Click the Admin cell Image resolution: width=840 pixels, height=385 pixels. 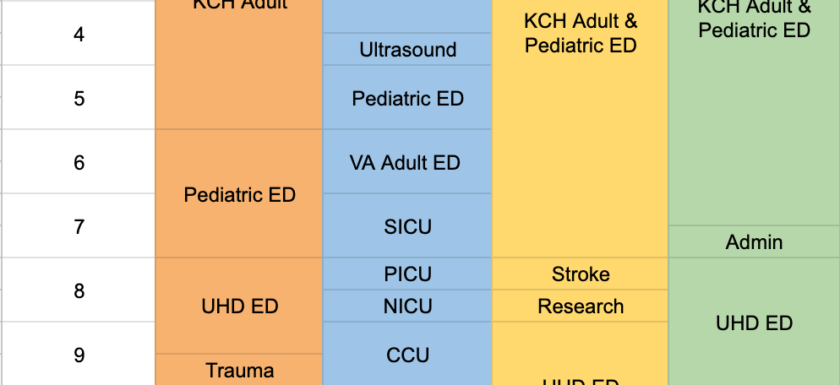pos(754,242)
